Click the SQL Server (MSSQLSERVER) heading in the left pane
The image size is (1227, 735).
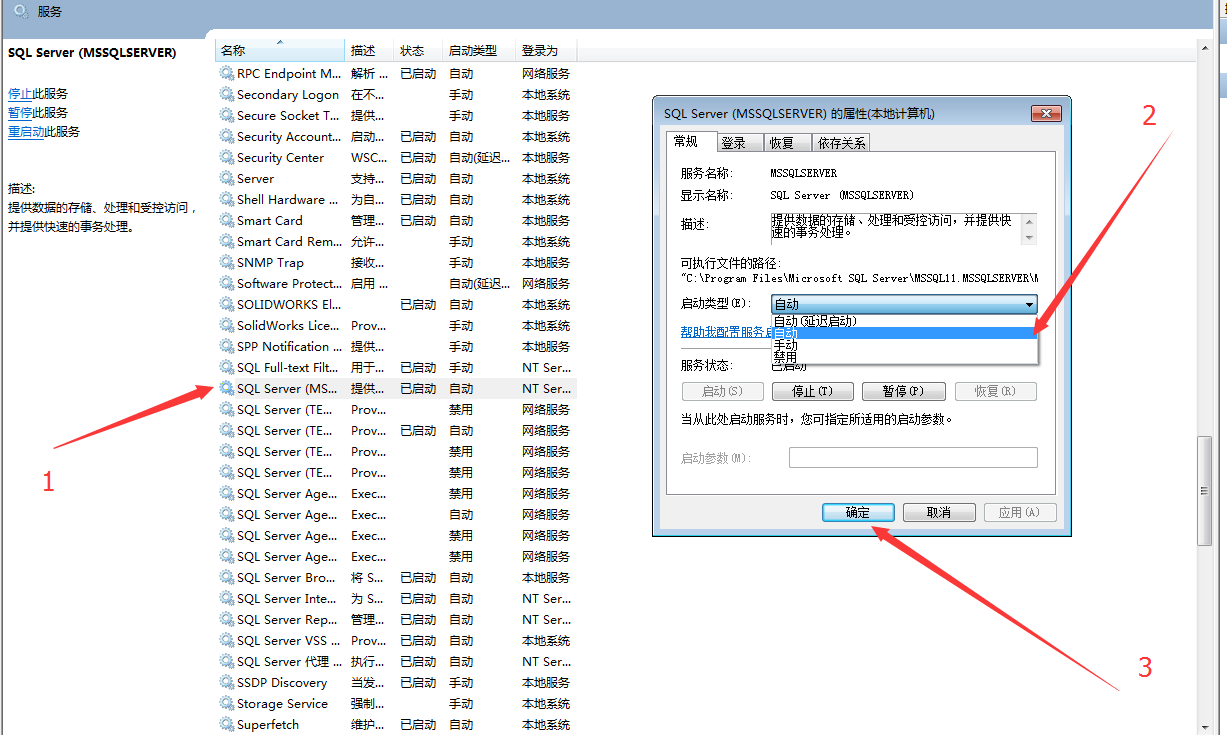click(x=92, y=52)
